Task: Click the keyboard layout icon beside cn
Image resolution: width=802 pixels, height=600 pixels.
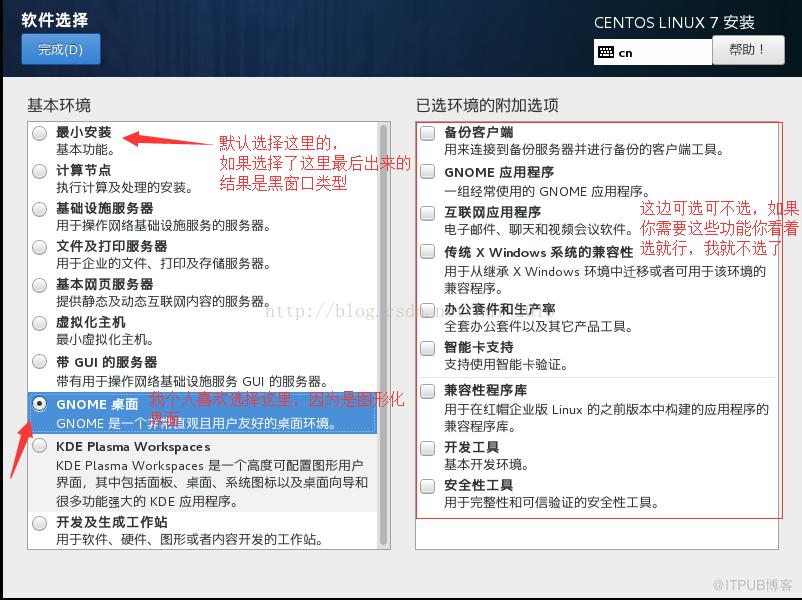Action: pyautogui.click(x=606, y=52)
